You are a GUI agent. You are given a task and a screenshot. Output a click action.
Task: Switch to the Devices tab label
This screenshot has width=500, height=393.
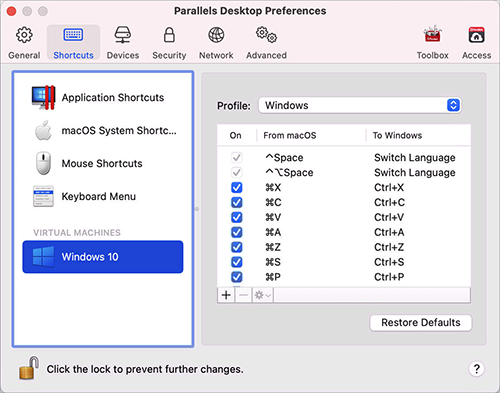(x=123, y=55)
